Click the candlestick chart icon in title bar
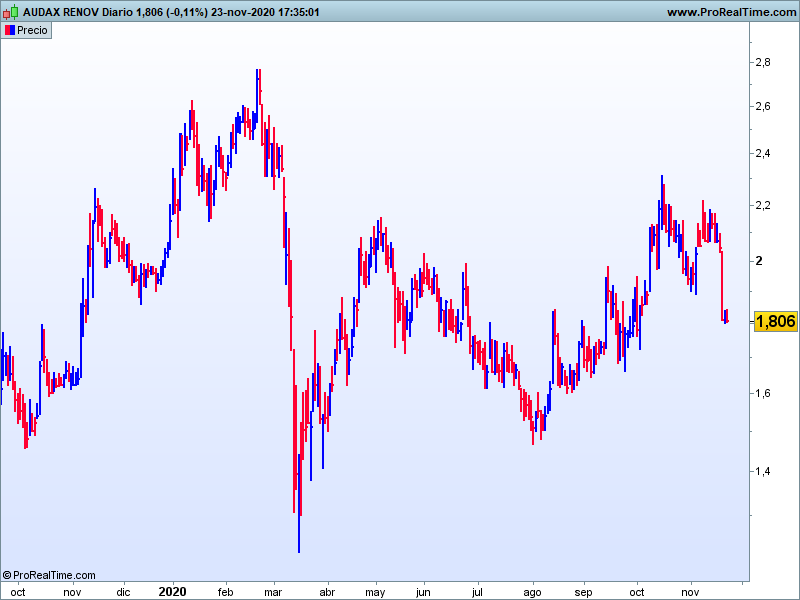The image size is (800, 600). [x=12, y=12]
